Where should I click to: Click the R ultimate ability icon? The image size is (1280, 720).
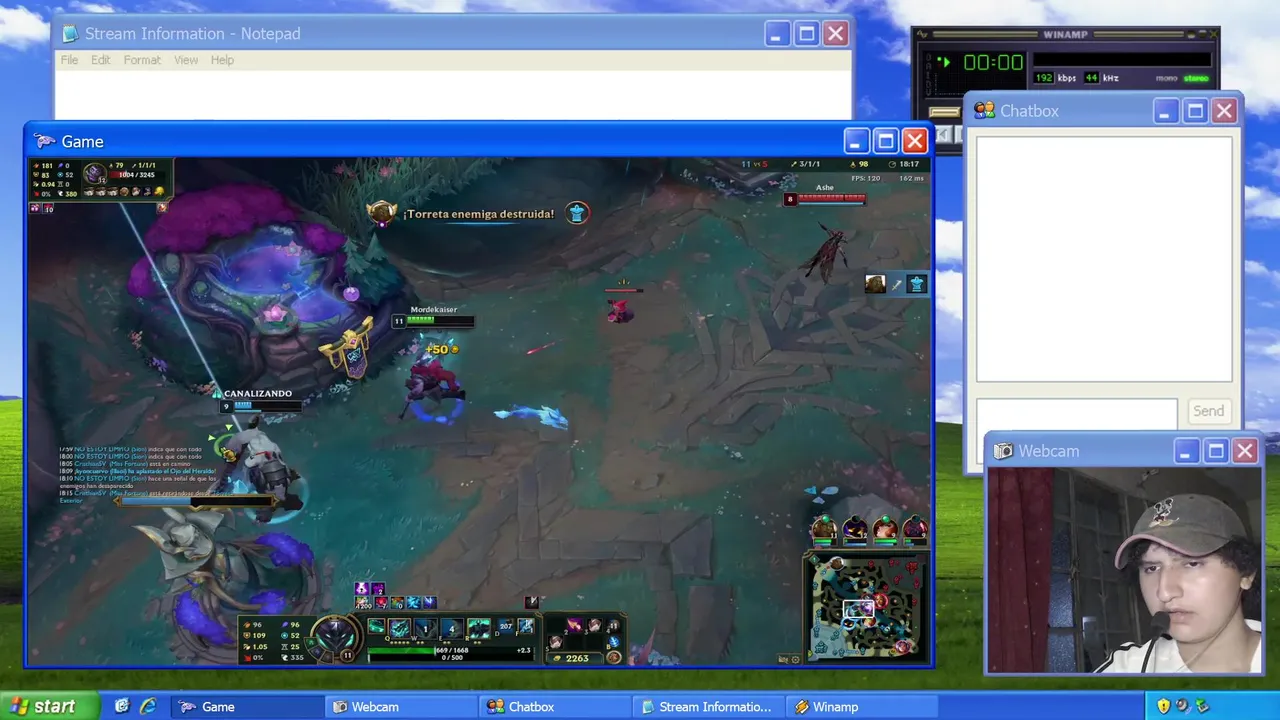pos(479,628)
